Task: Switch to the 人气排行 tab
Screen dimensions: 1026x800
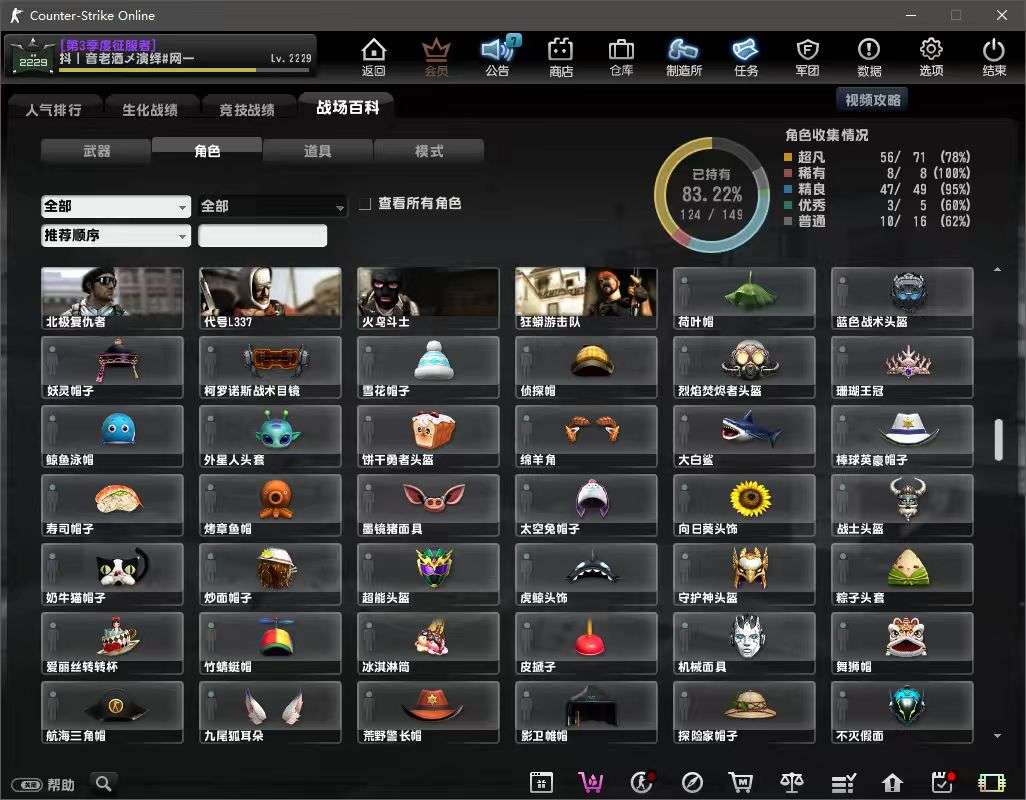Action: click(x=54, y=110)
